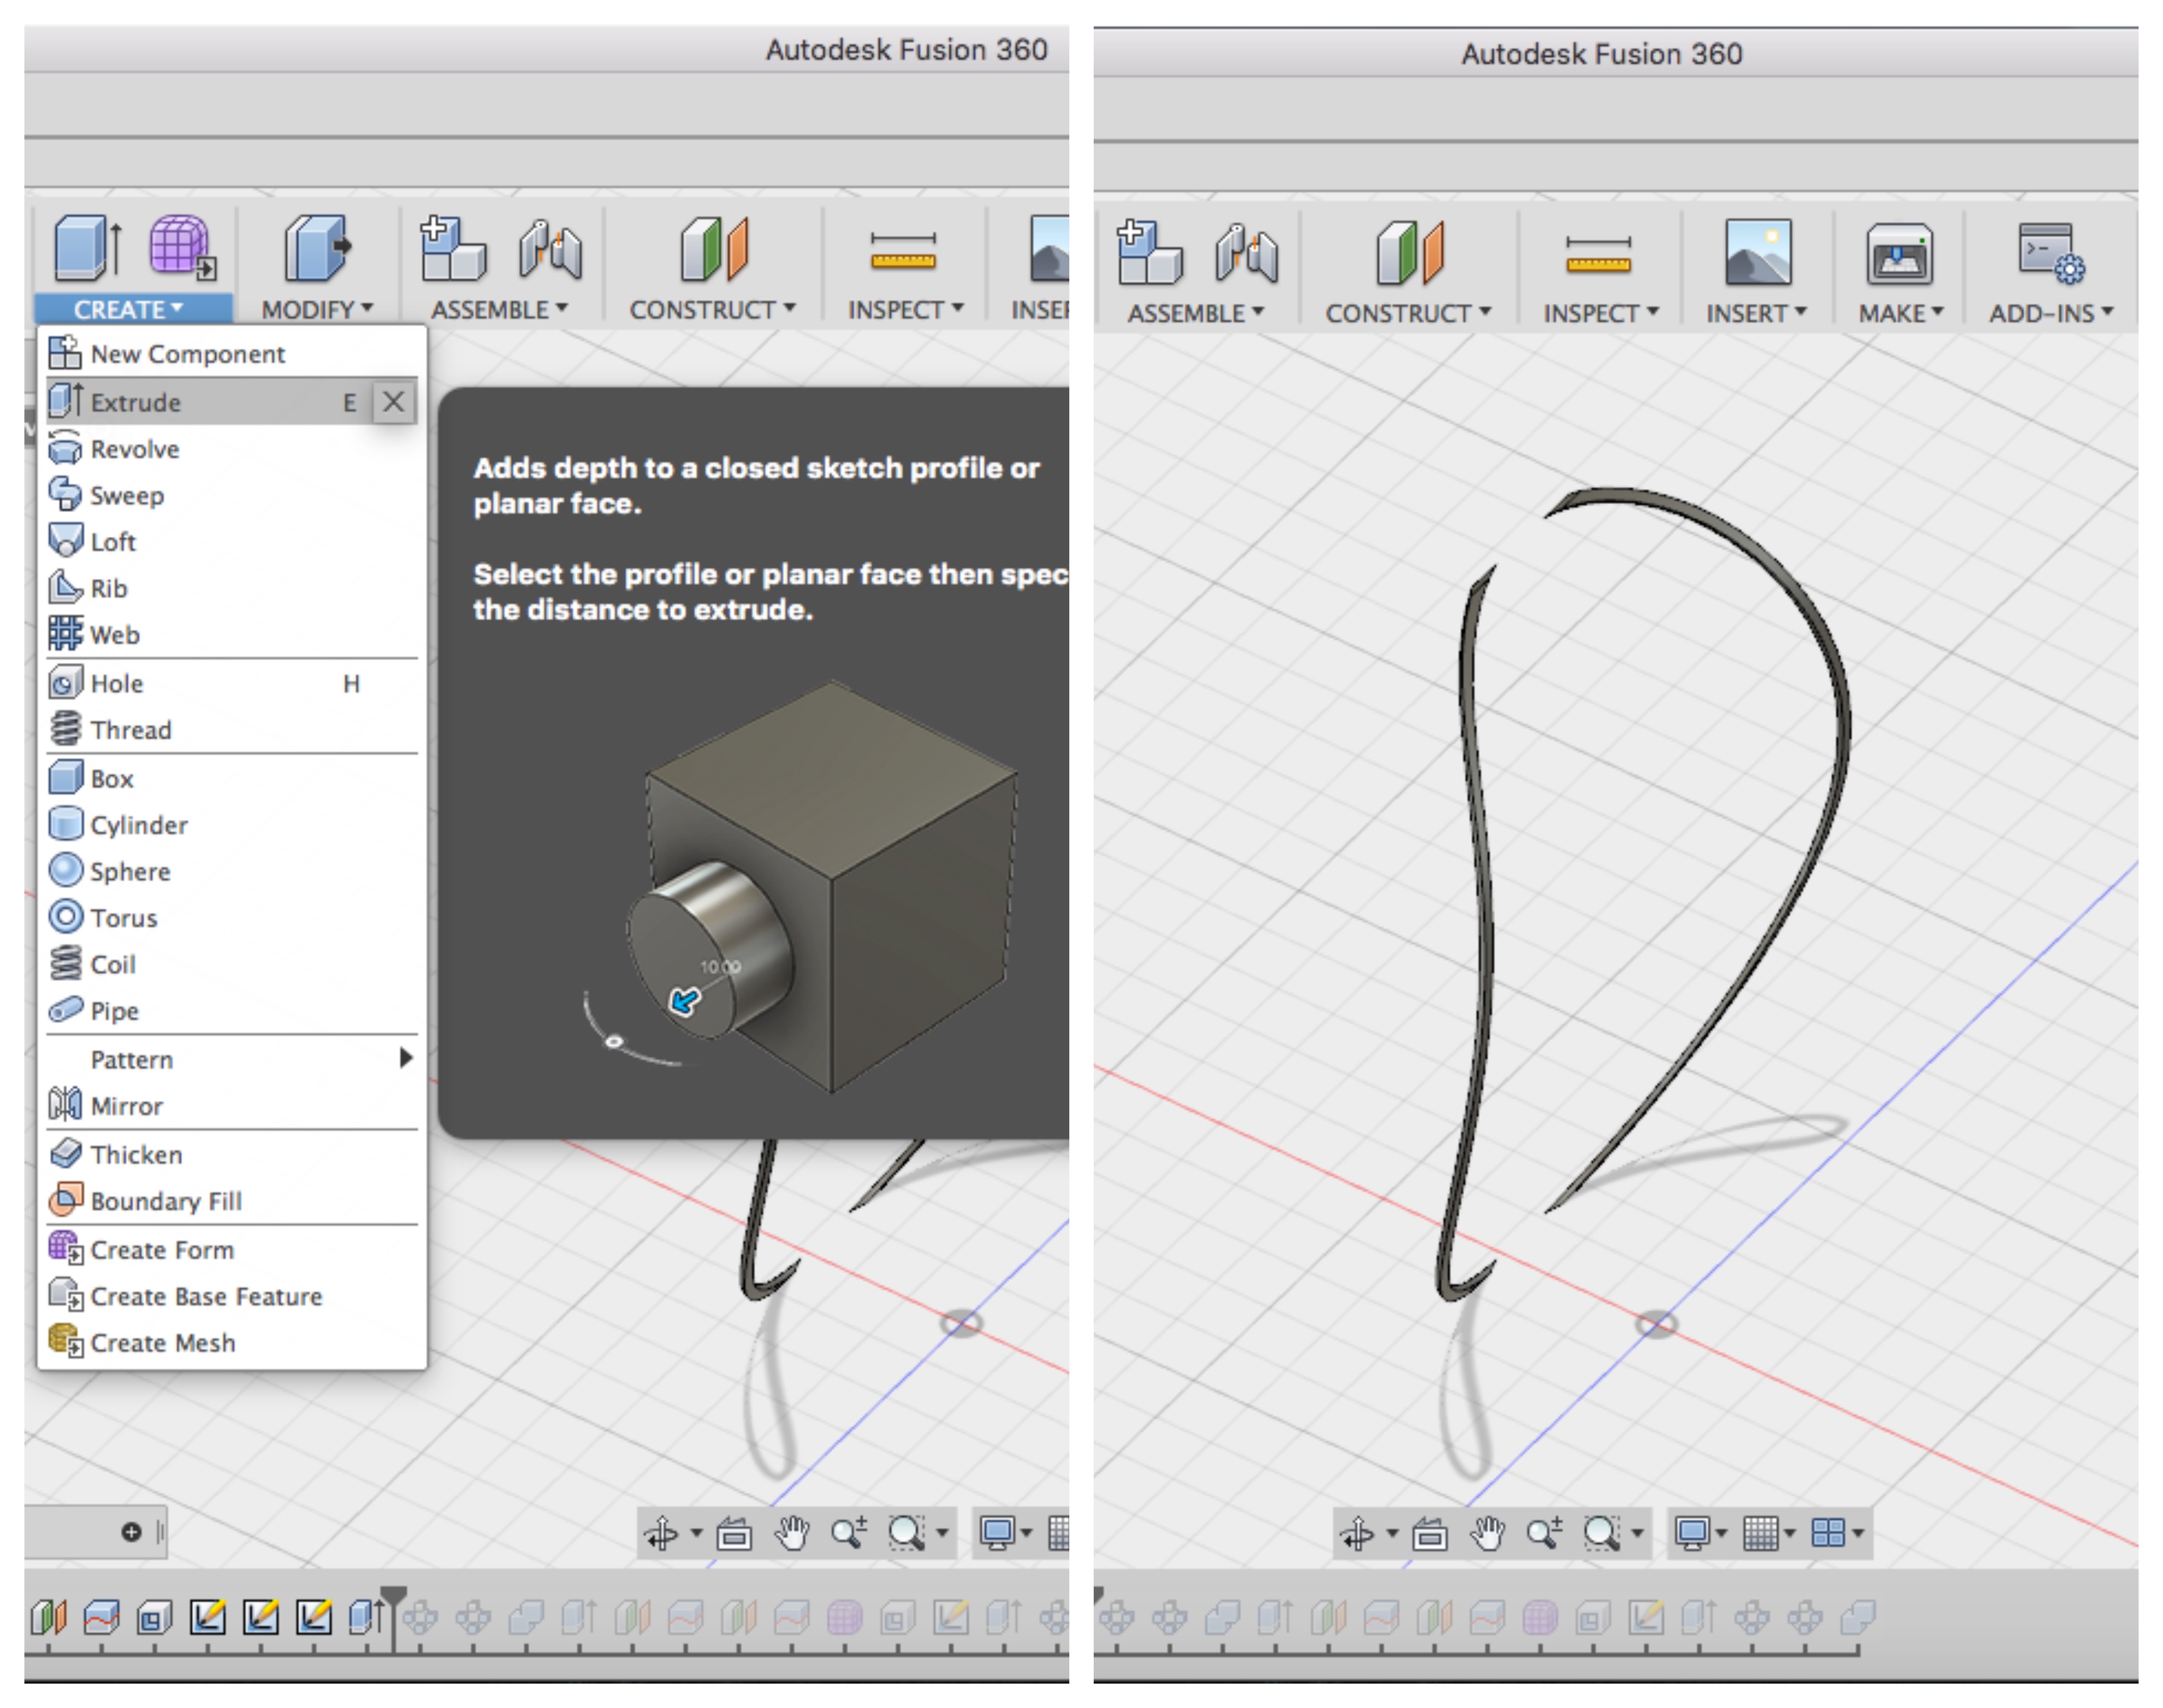This screenshot has width=2163, height=1708.
Task: Click Viewports layout icon in right window
Action: tap(1829, 1533)
